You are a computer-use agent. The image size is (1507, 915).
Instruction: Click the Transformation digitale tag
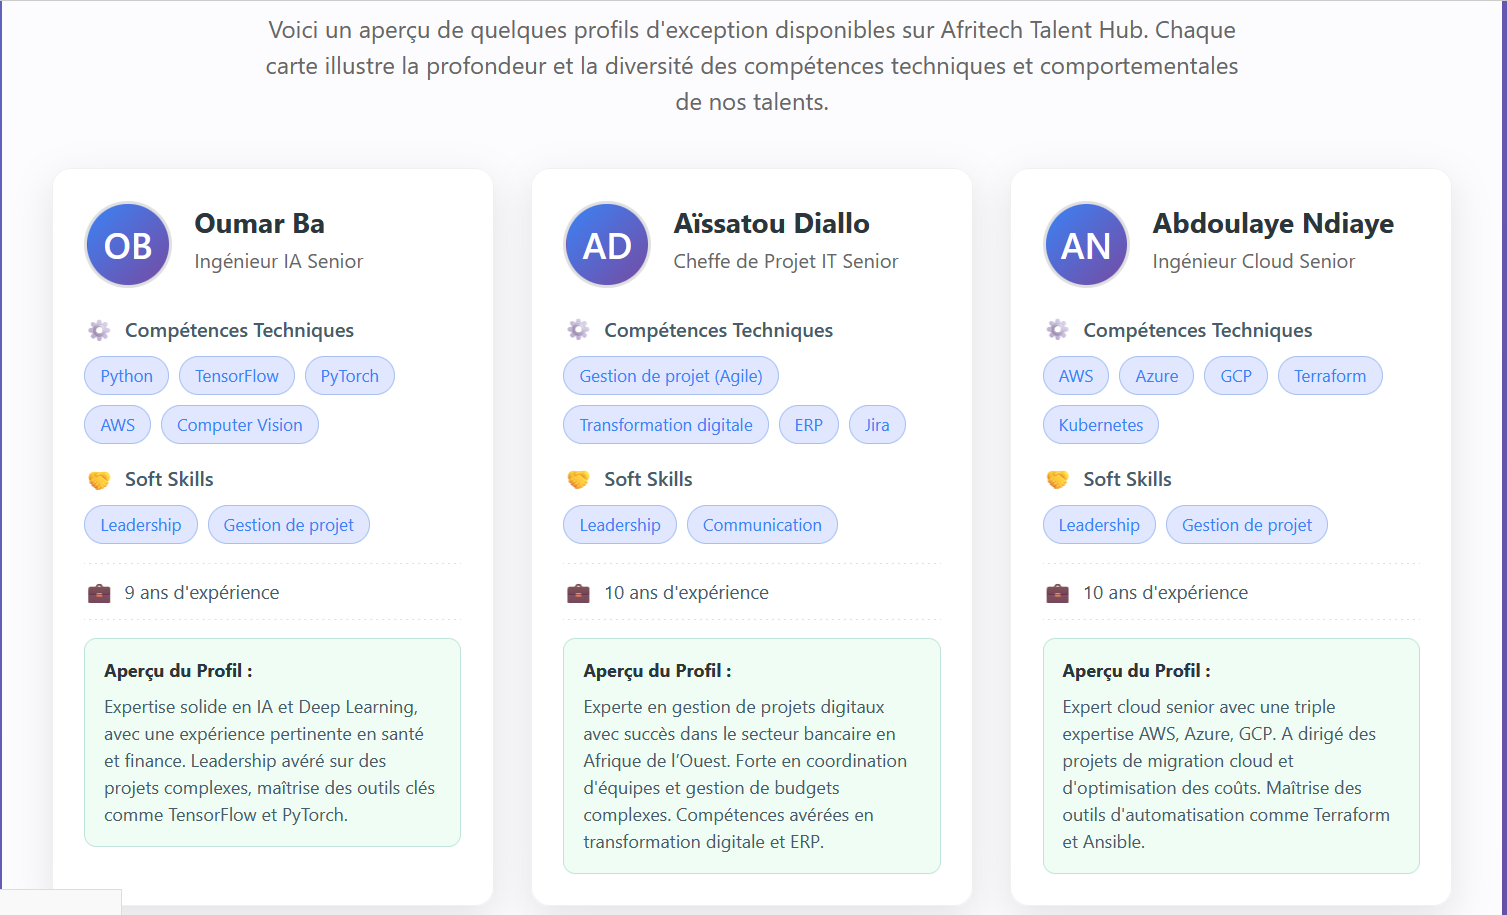[x=665, y=425]
